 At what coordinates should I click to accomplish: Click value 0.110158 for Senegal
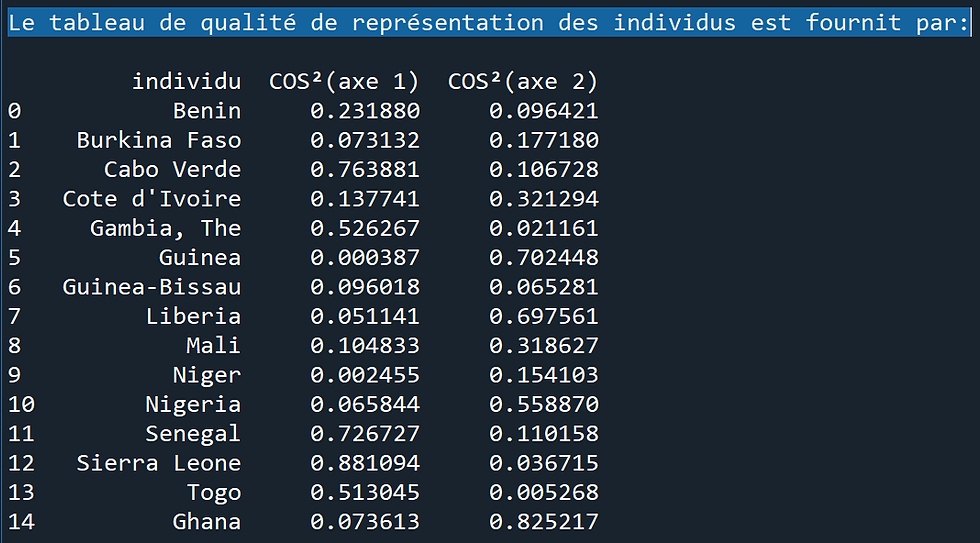[544, 434]
